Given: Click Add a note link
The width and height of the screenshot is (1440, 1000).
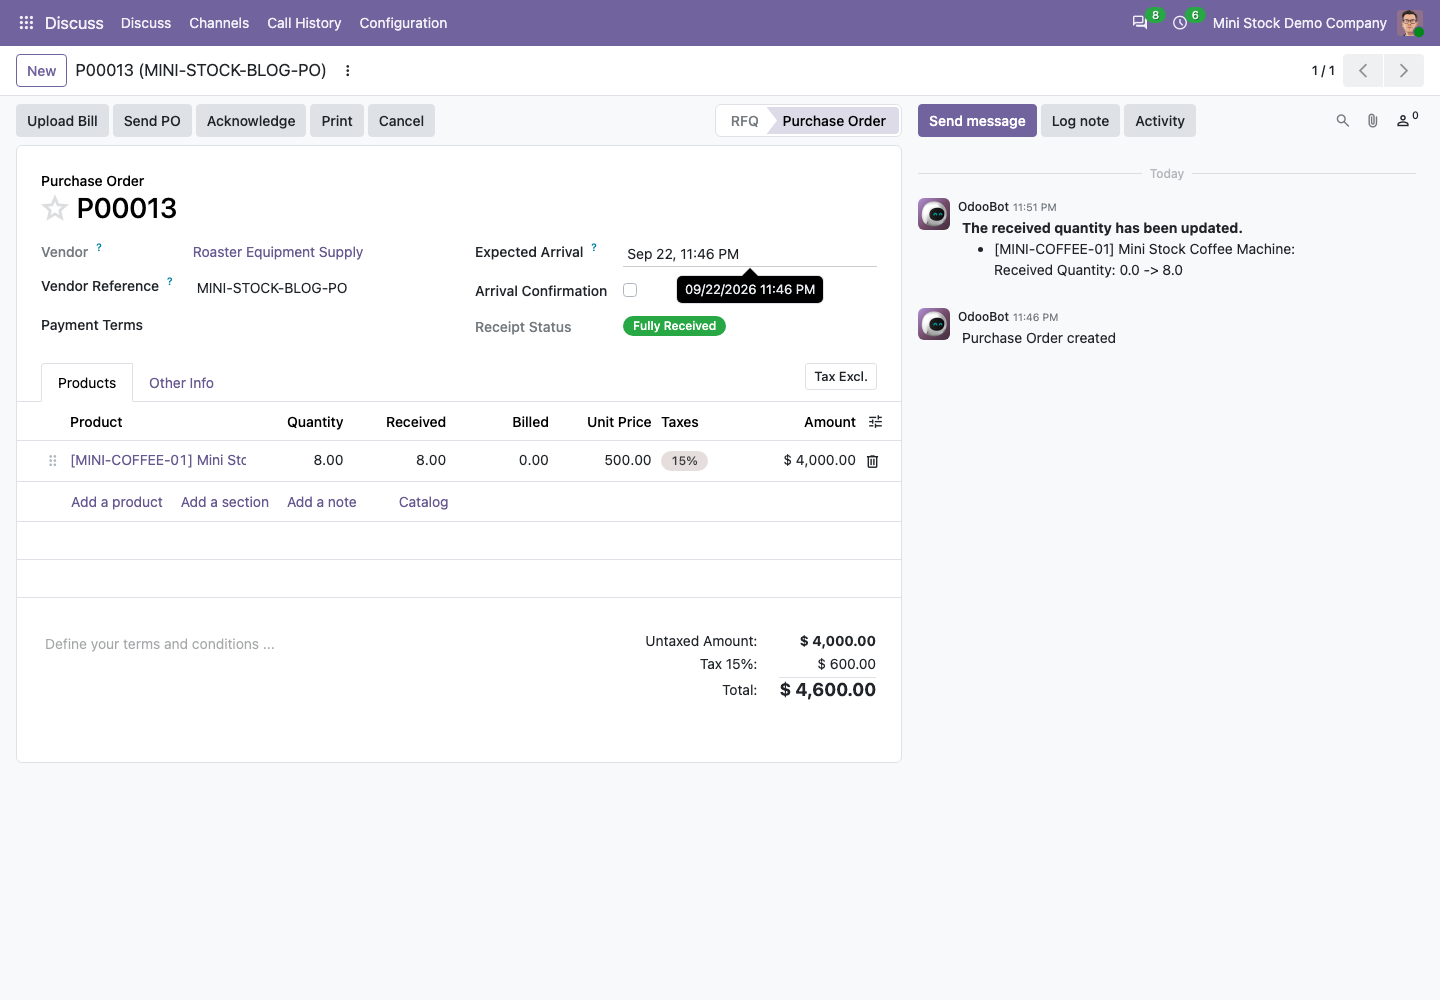Looking at the screenshot, I should 322,502.
